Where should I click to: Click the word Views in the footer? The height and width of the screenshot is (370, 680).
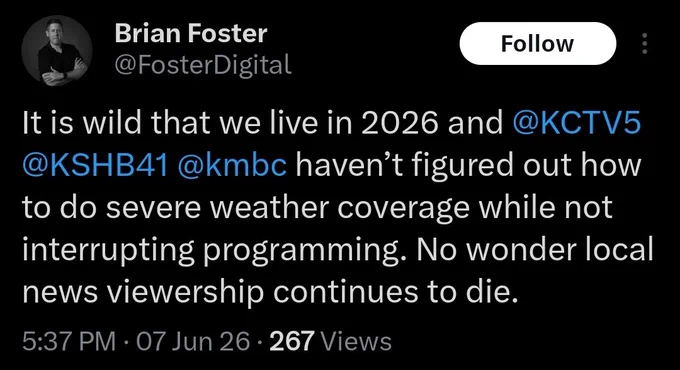[356, 341]
